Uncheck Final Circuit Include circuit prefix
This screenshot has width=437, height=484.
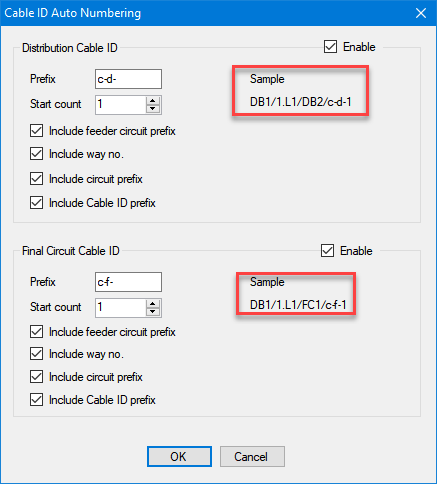pyautogui.click(x=36, y=377)
